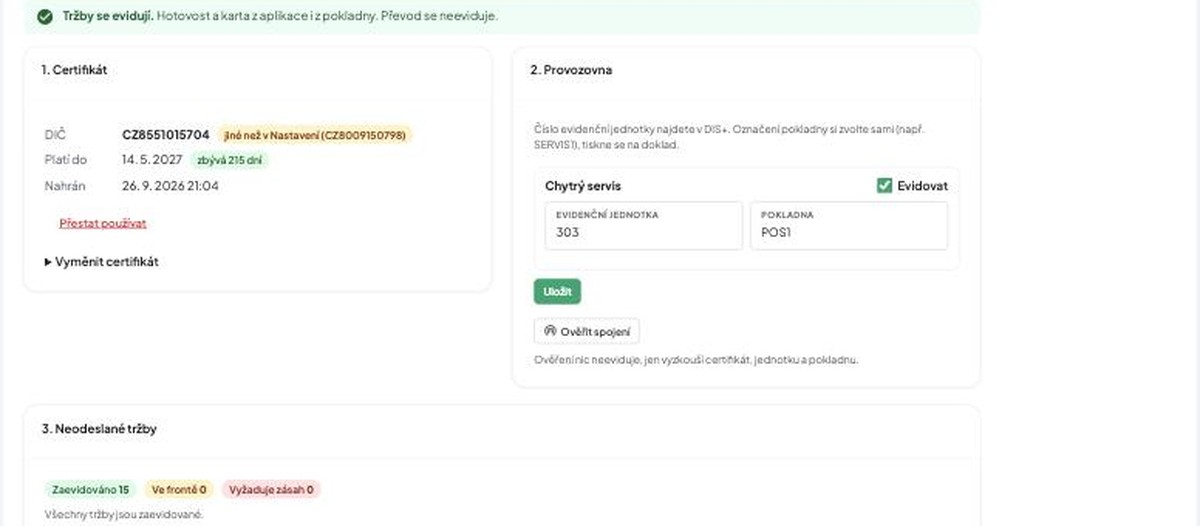Click the green Uložit button
Image resolution: width=1200 pixels, height=526 pixels.
(x=557, y=291)
